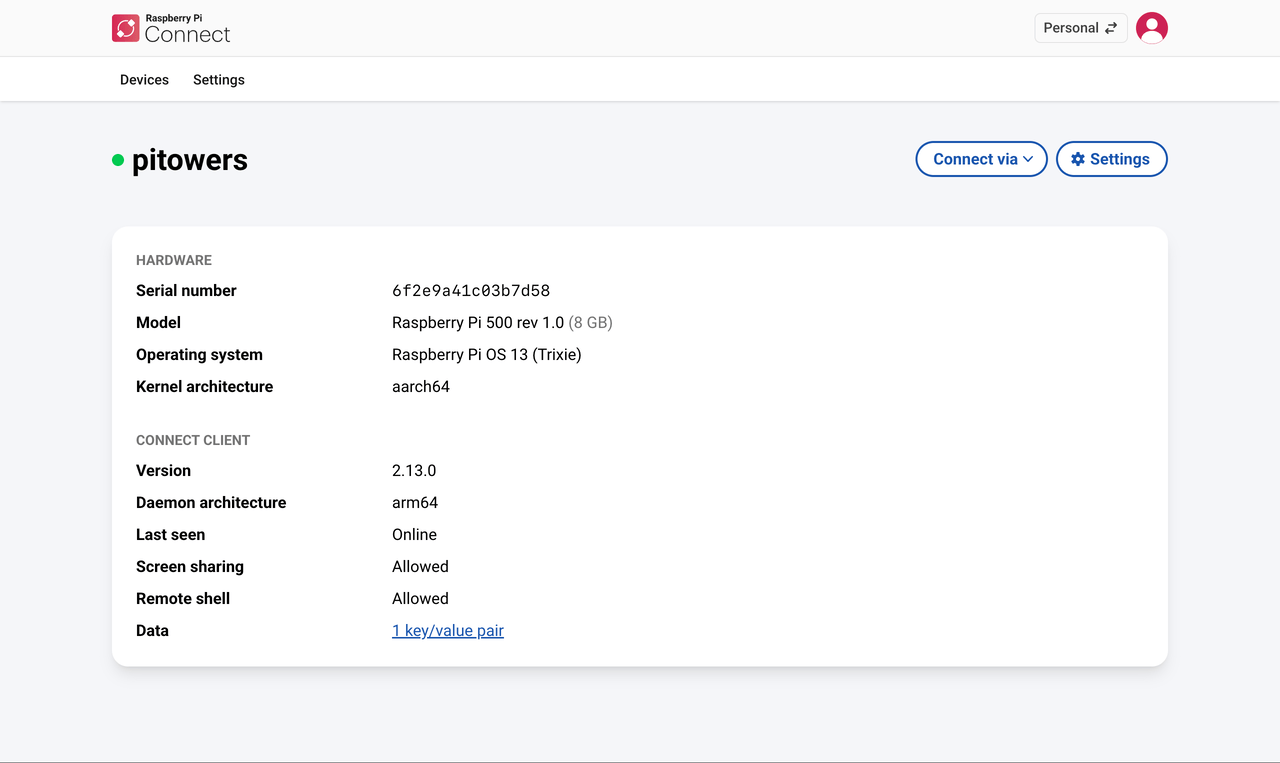Screen dimensions: 1280x763
Task: Open the Settings tab in navigation
Action: pos(219,80)
